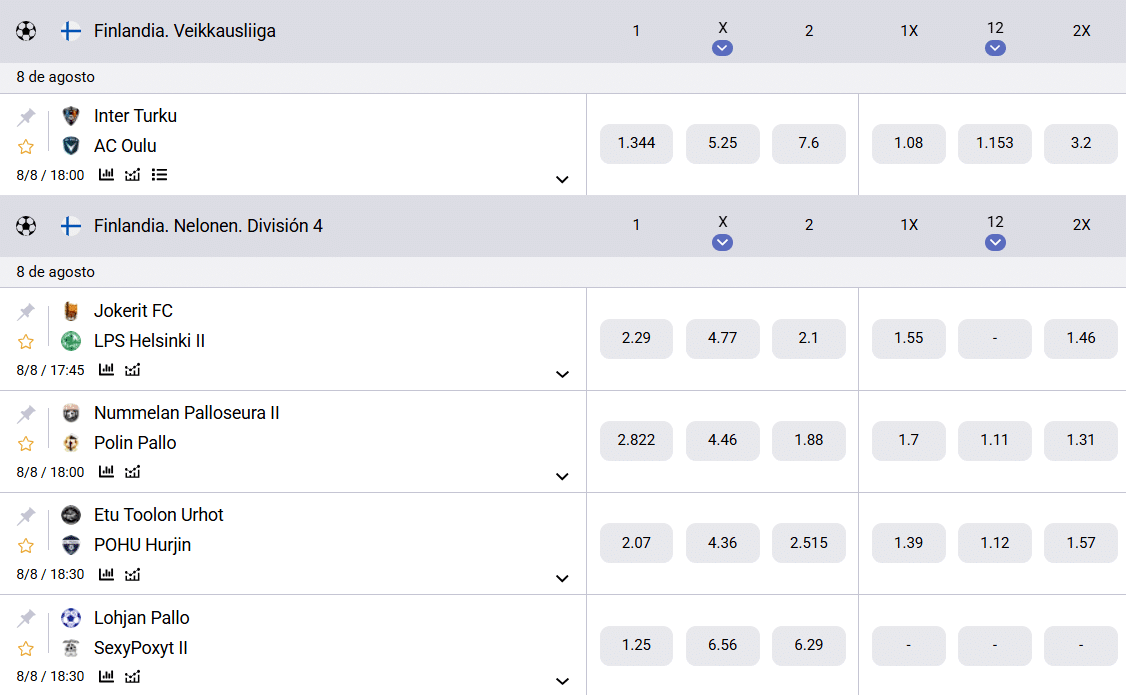Open Finlandia. Veikkausliiga league title
The height and width of the screenshot is (695, 1126).
coord(185,31)
